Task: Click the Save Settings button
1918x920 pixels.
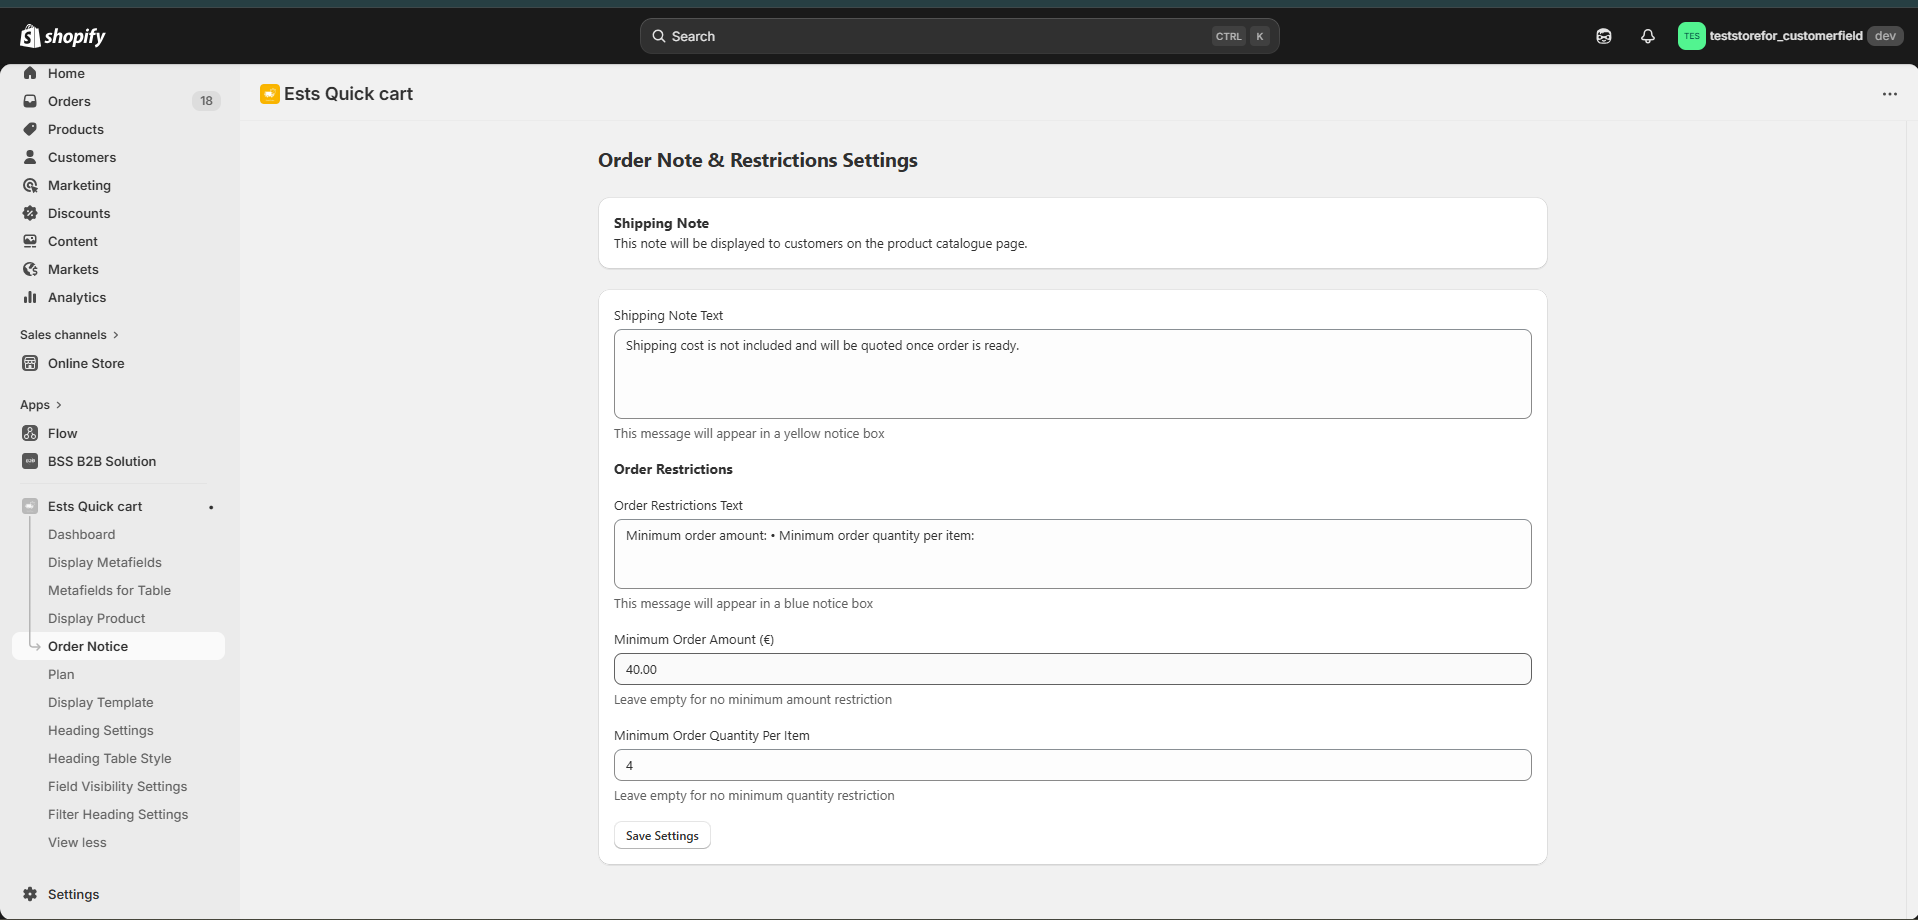Action: pos(662,835)
